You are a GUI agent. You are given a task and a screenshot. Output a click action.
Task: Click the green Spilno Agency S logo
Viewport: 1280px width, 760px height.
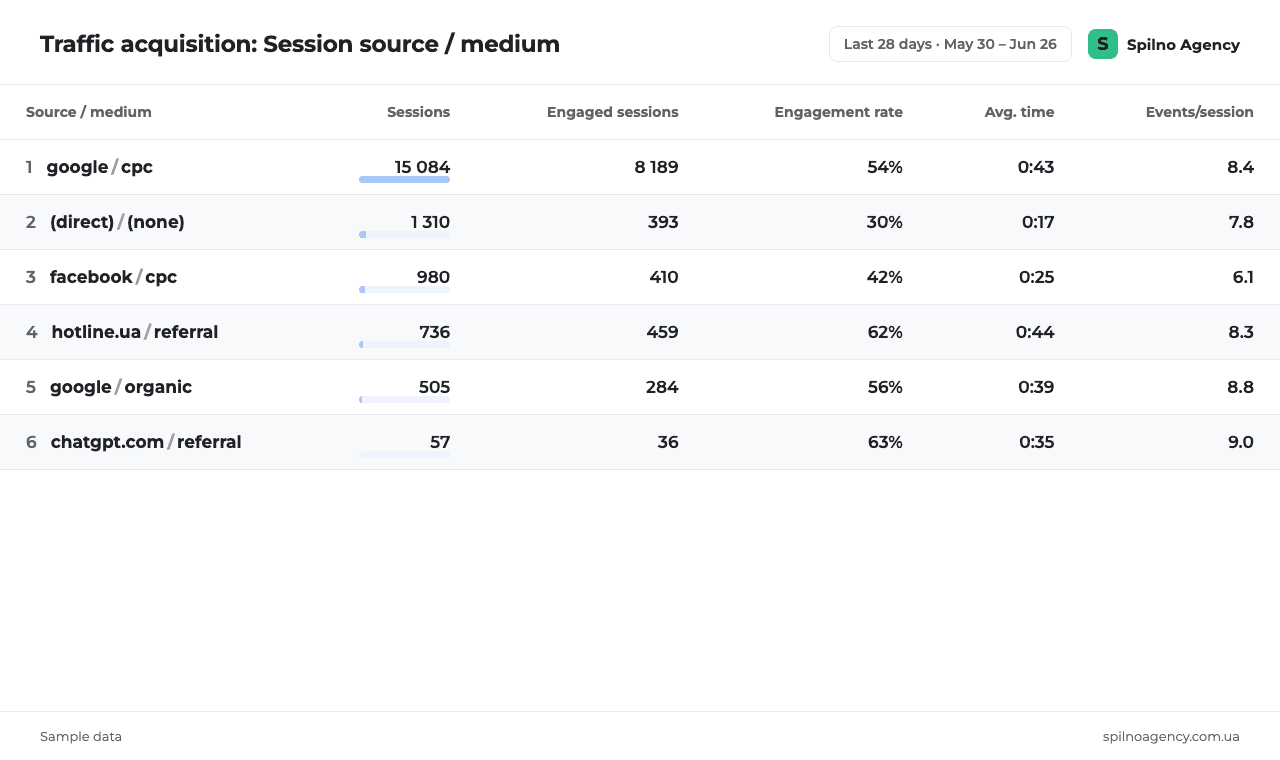pos(1103,44)
